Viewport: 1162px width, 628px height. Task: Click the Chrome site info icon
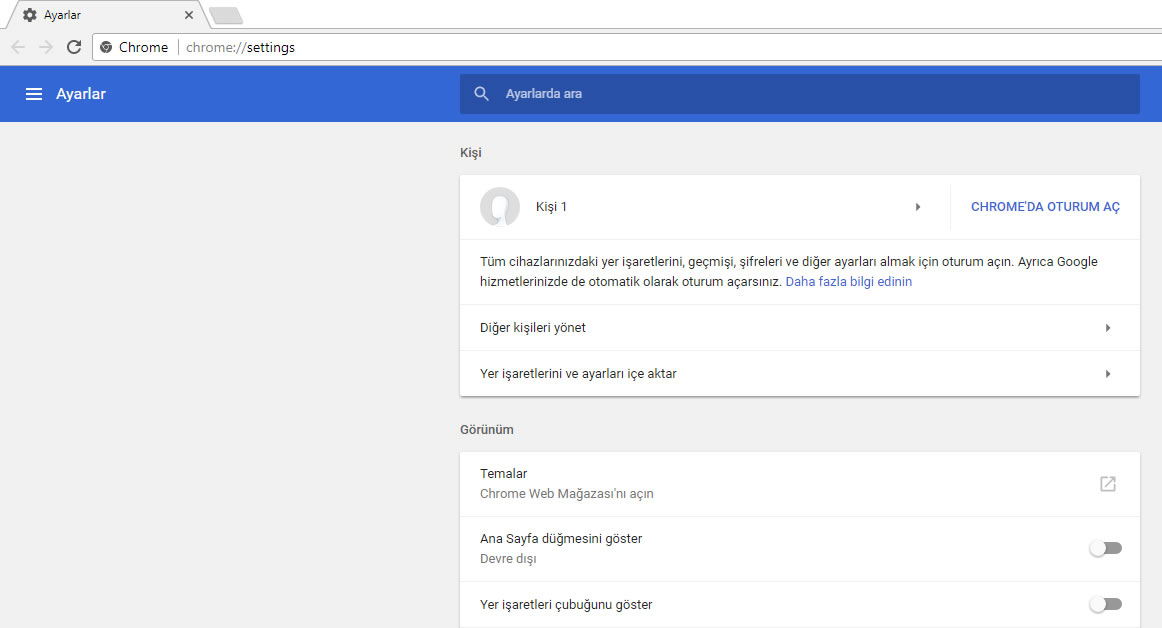click(x=106, y=47)
